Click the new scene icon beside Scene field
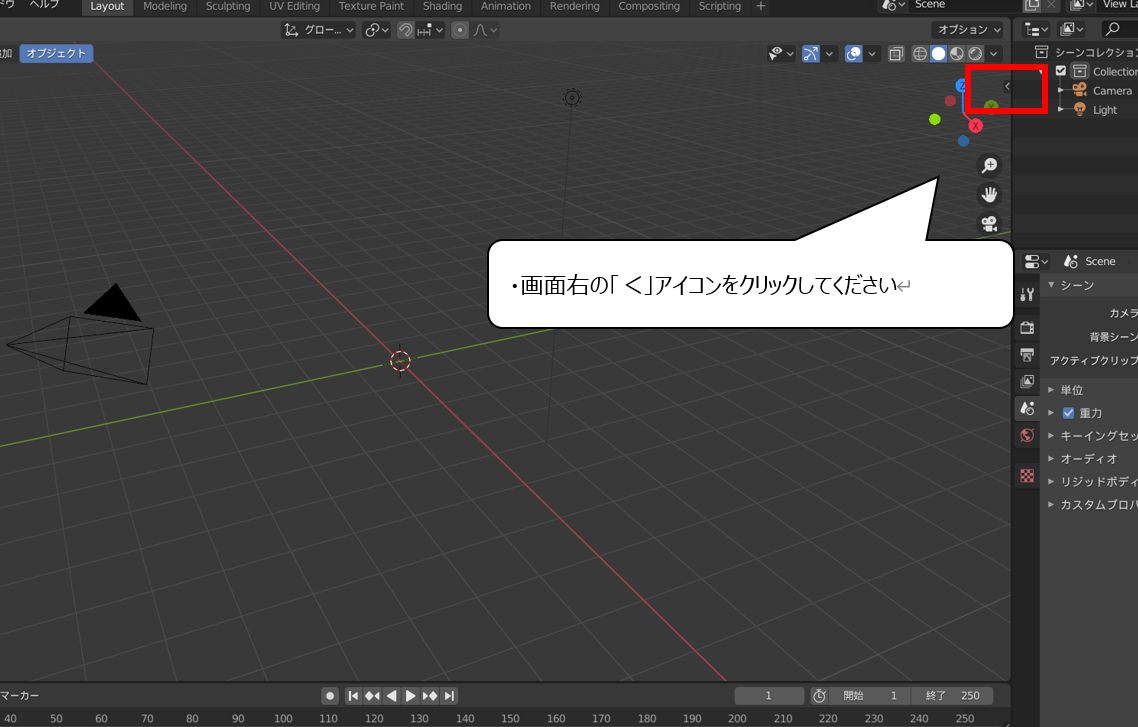Image resolution: width=1138 pixels, height=727 pixels. tap(1031, 5)
